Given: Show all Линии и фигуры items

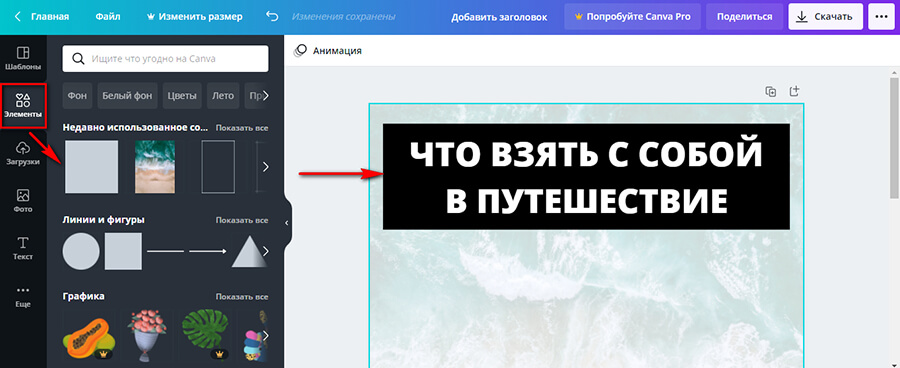Looking at the screenshot, I should [242, 220].
